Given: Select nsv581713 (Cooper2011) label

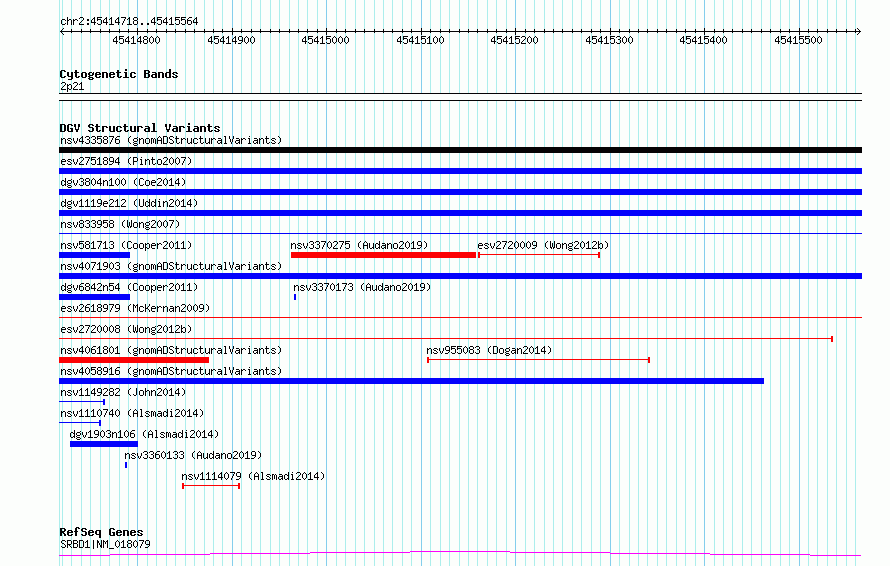Looking at the screenshot, I should [126, 245].
